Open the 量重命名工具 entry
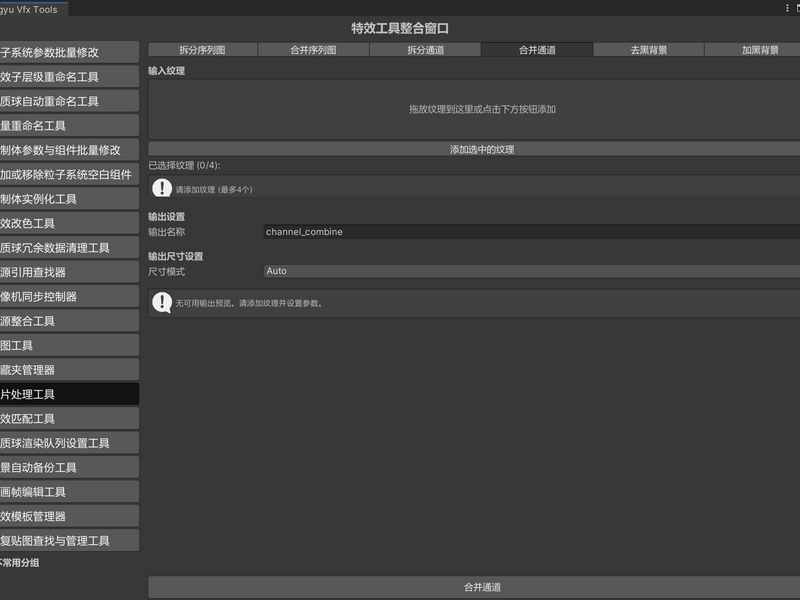 click(69, 126)
